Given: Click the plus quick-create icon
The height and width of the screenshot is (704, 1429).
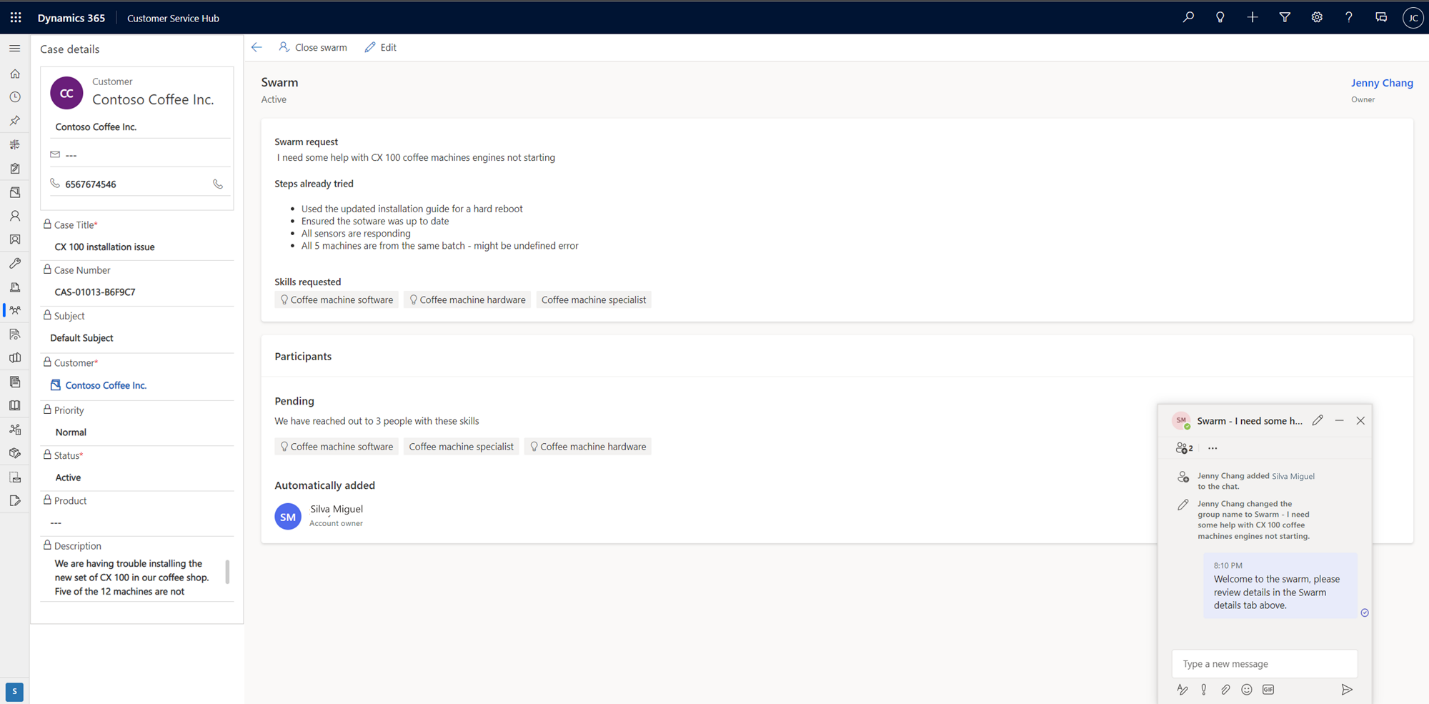Looking at the screenshot, I should pyautogui.click(x=1252, y=17).
